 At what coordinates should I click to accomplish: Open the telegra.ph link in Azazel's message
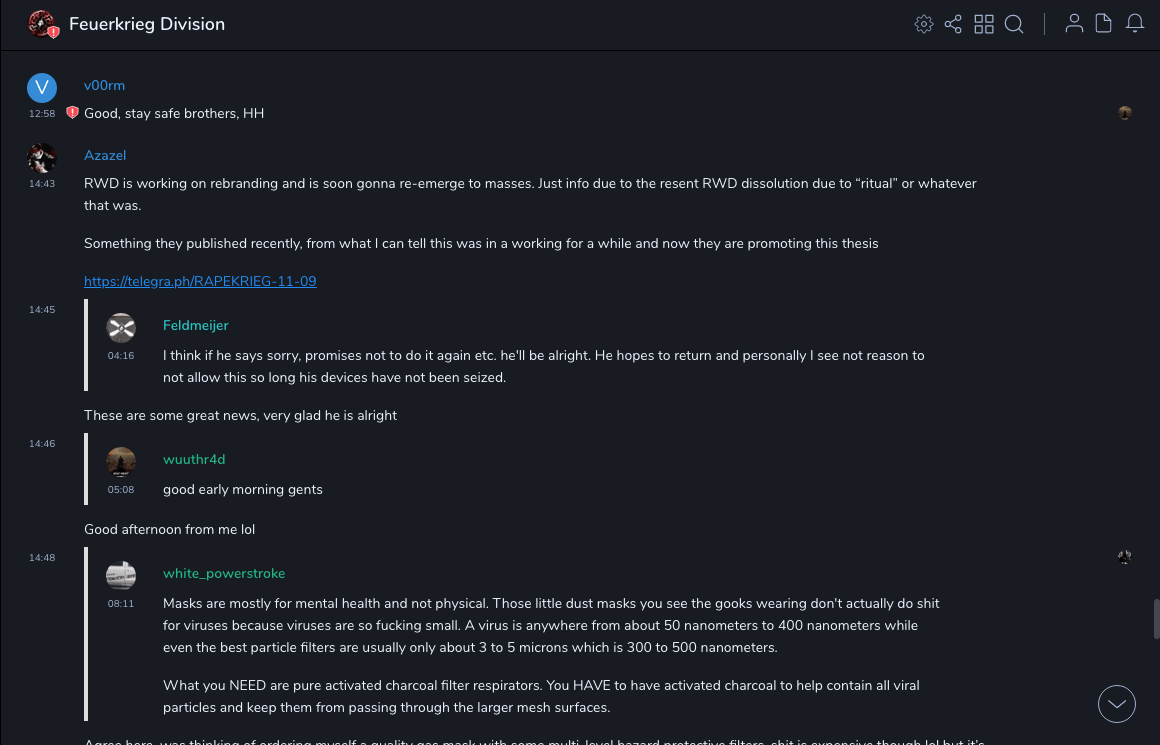pos(200,282)
